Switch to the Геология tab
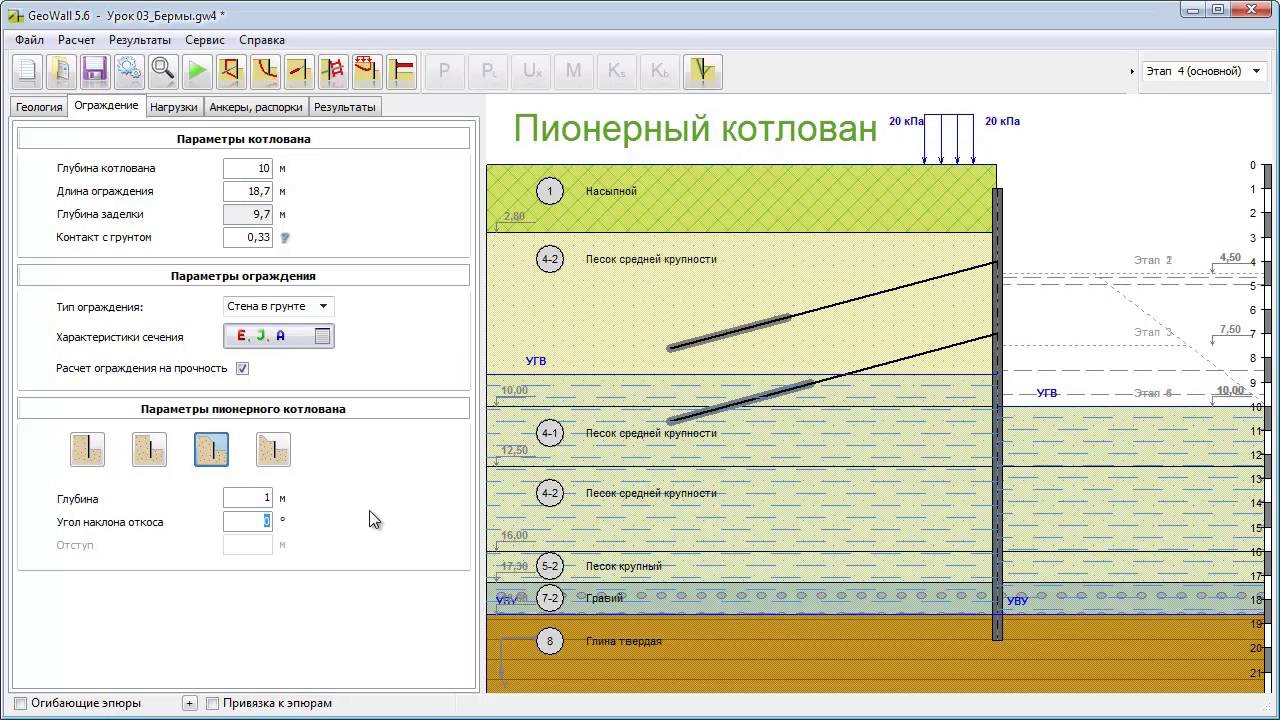The image size is (1280, 720). (x=39, y=107)
